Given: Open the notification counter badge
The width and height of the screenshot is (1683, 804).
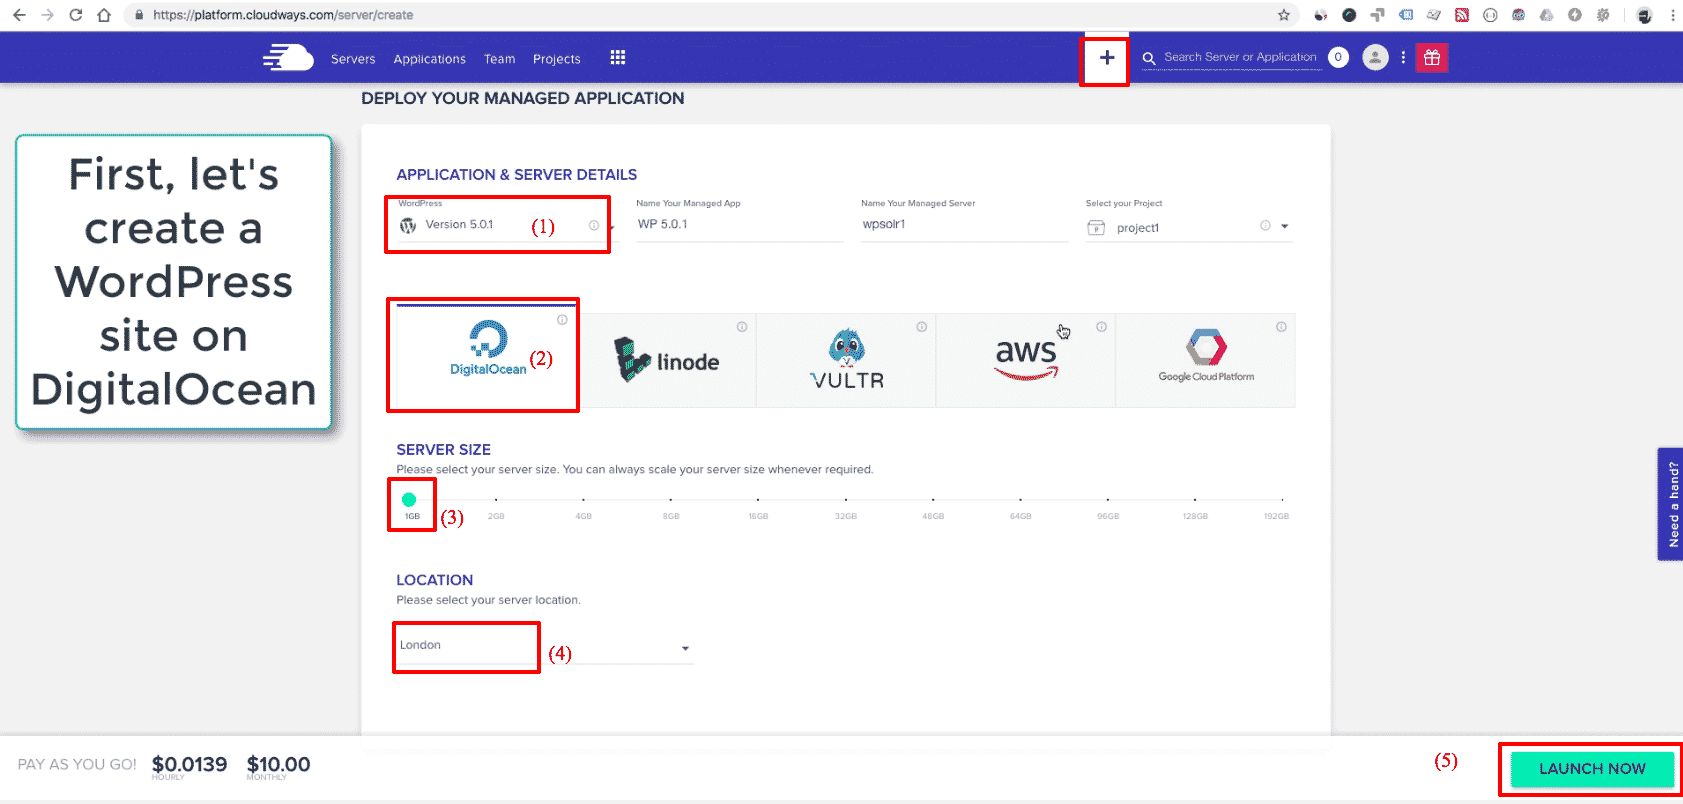Looking at the screenshot, I should [x=1338, y=57].
